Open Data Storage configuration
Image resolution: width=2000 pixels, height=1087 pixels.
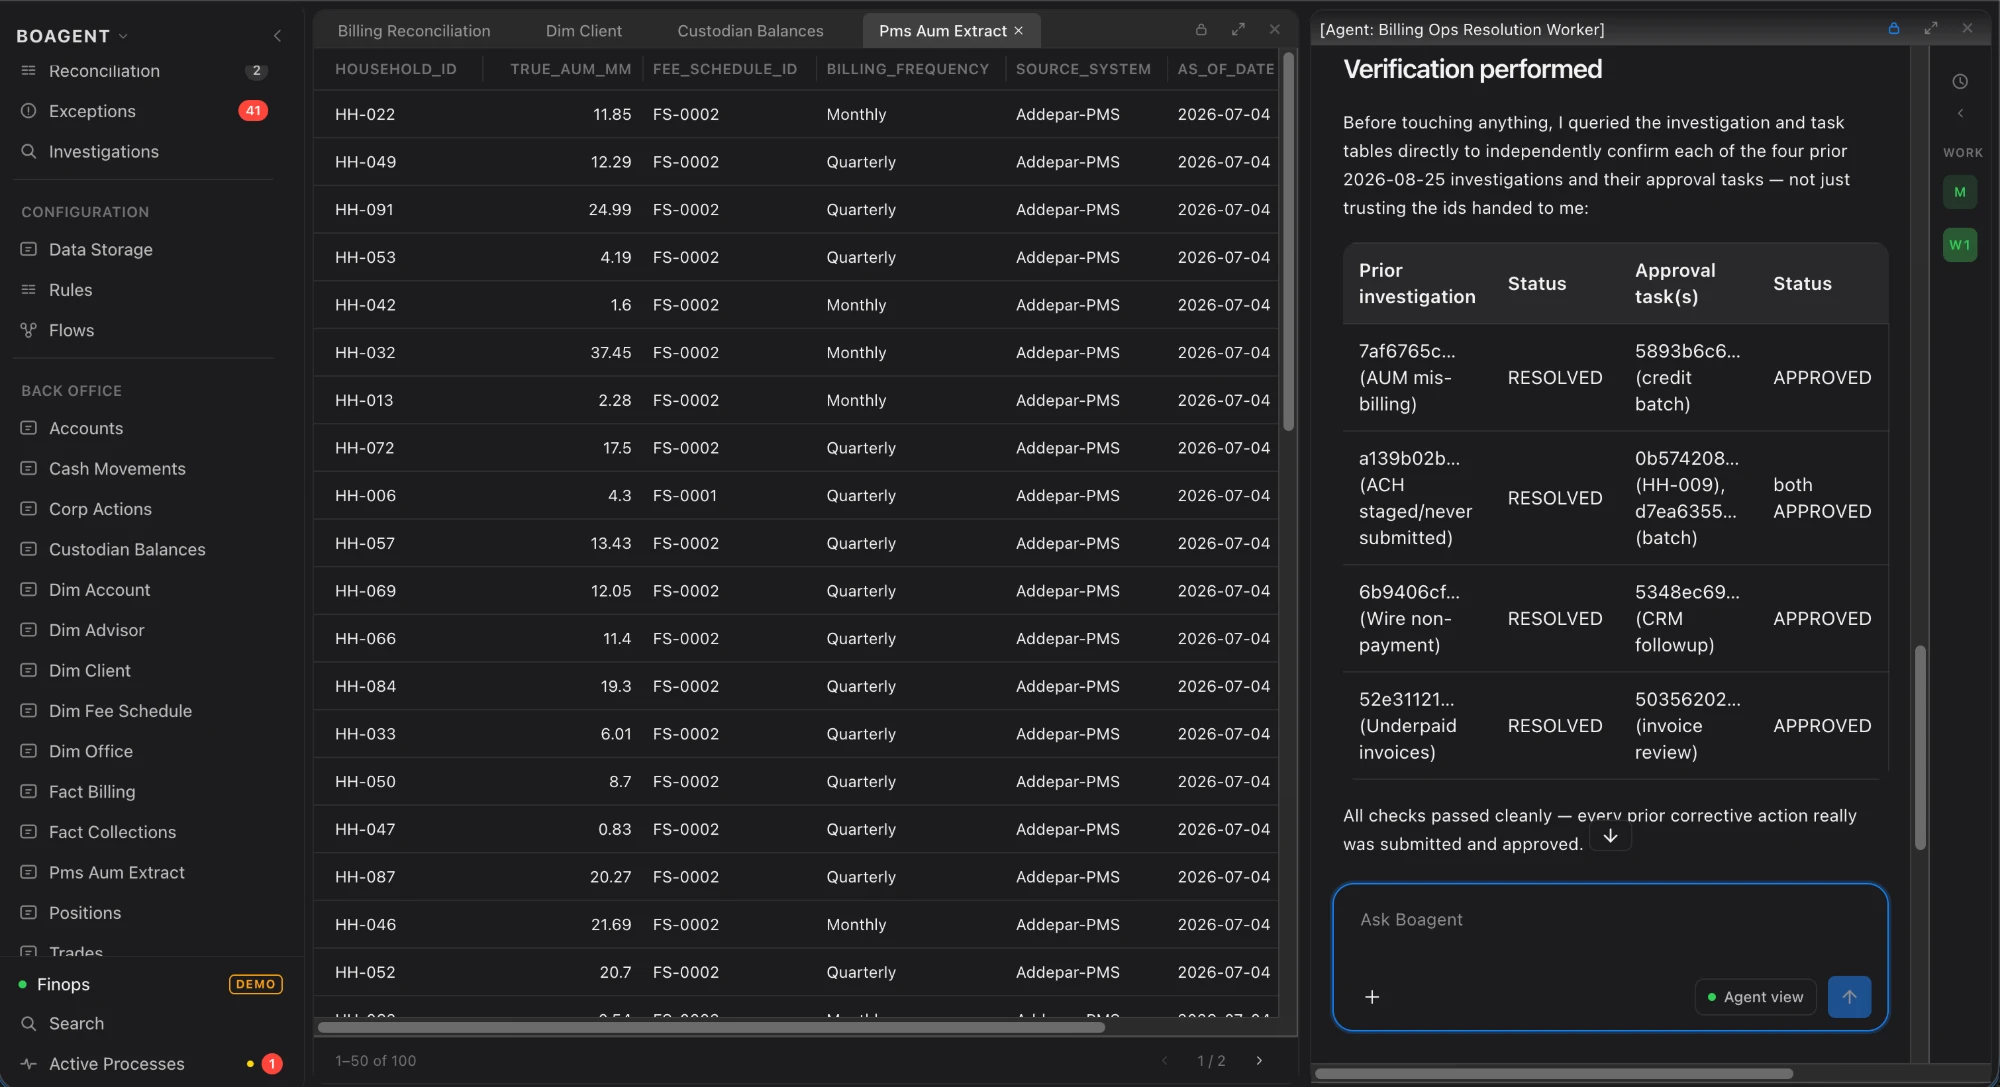coord(101,249)
